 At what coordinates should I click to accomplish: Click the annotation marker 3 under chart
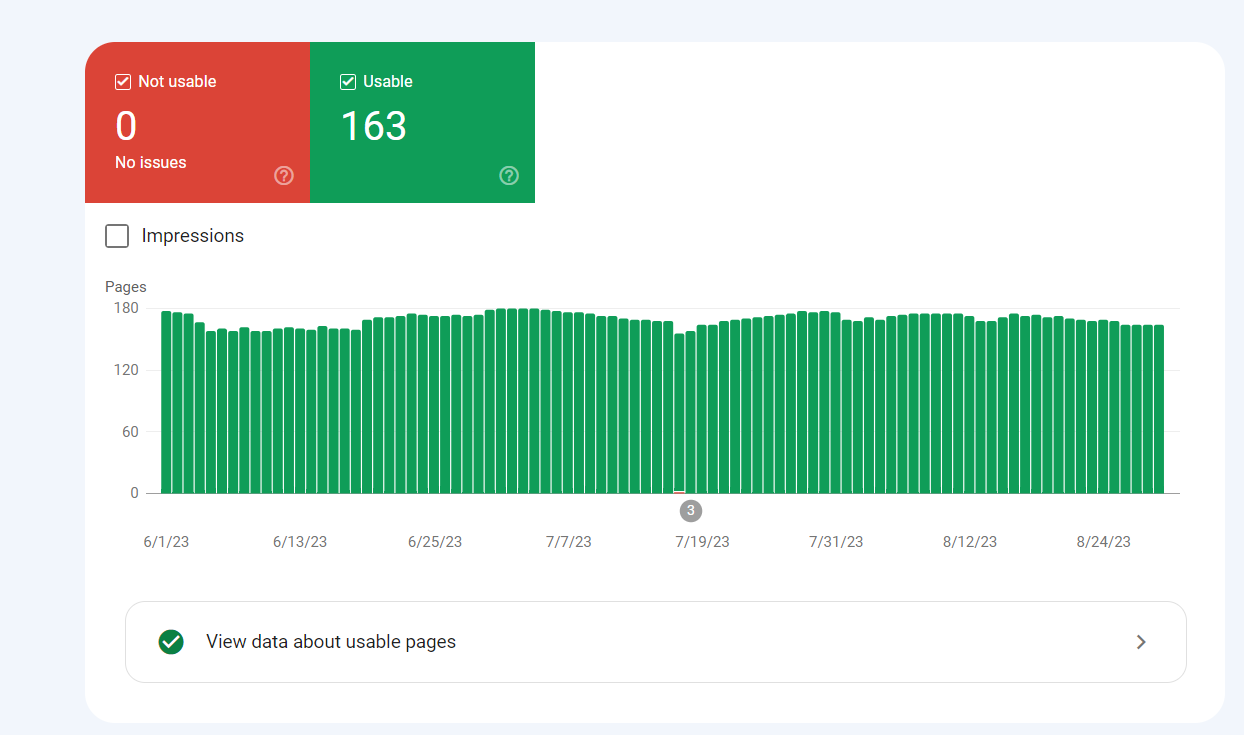(690, 511)
